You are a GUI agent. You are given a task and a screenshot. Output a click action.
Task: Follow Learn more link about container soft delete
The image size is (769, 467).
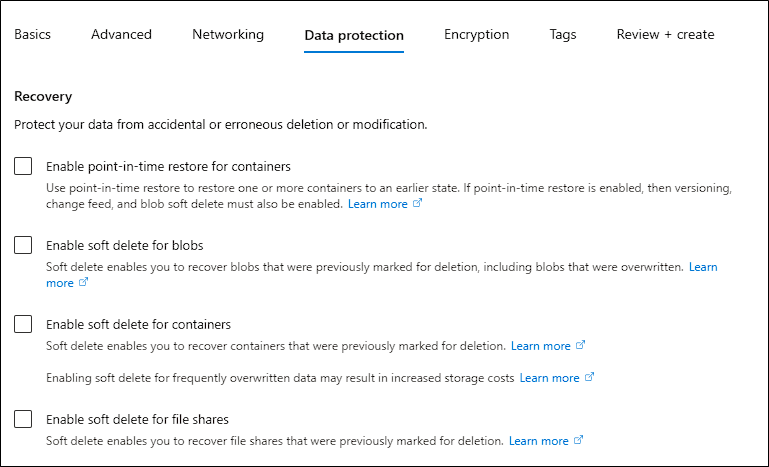[x=541, y=346]
